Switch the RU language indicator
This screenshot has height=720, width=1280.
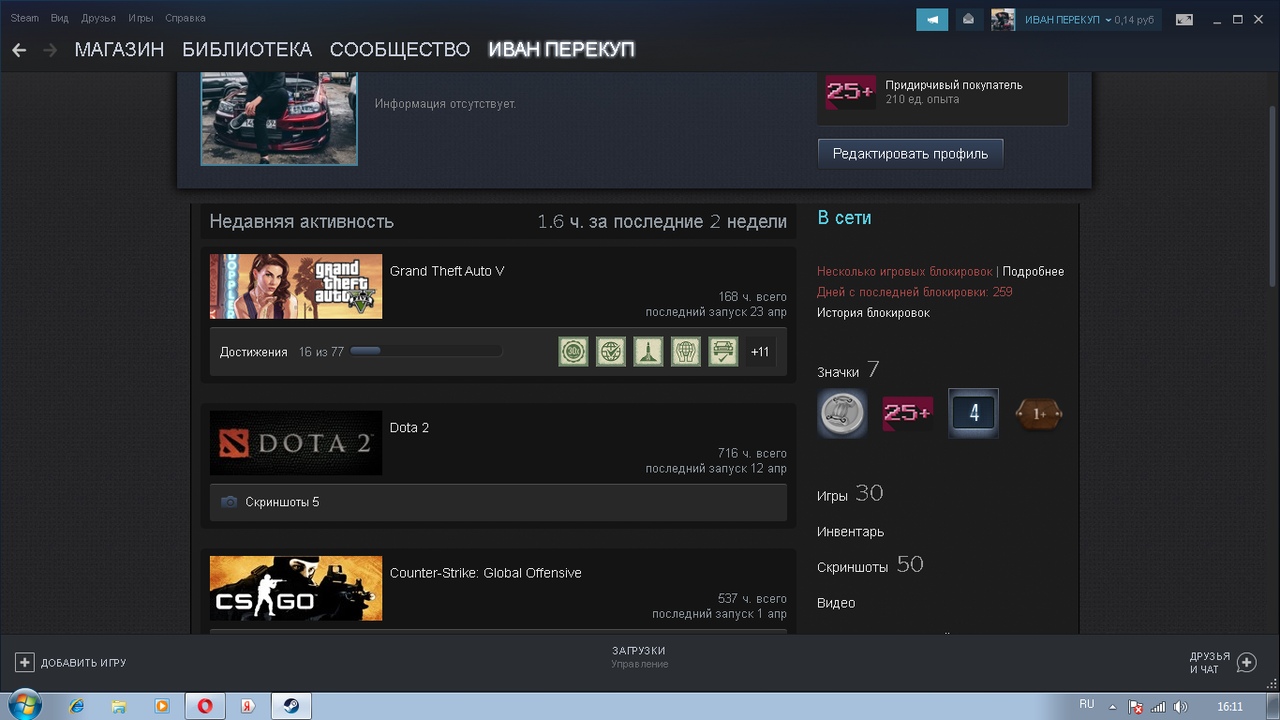tap(1087, 705)
